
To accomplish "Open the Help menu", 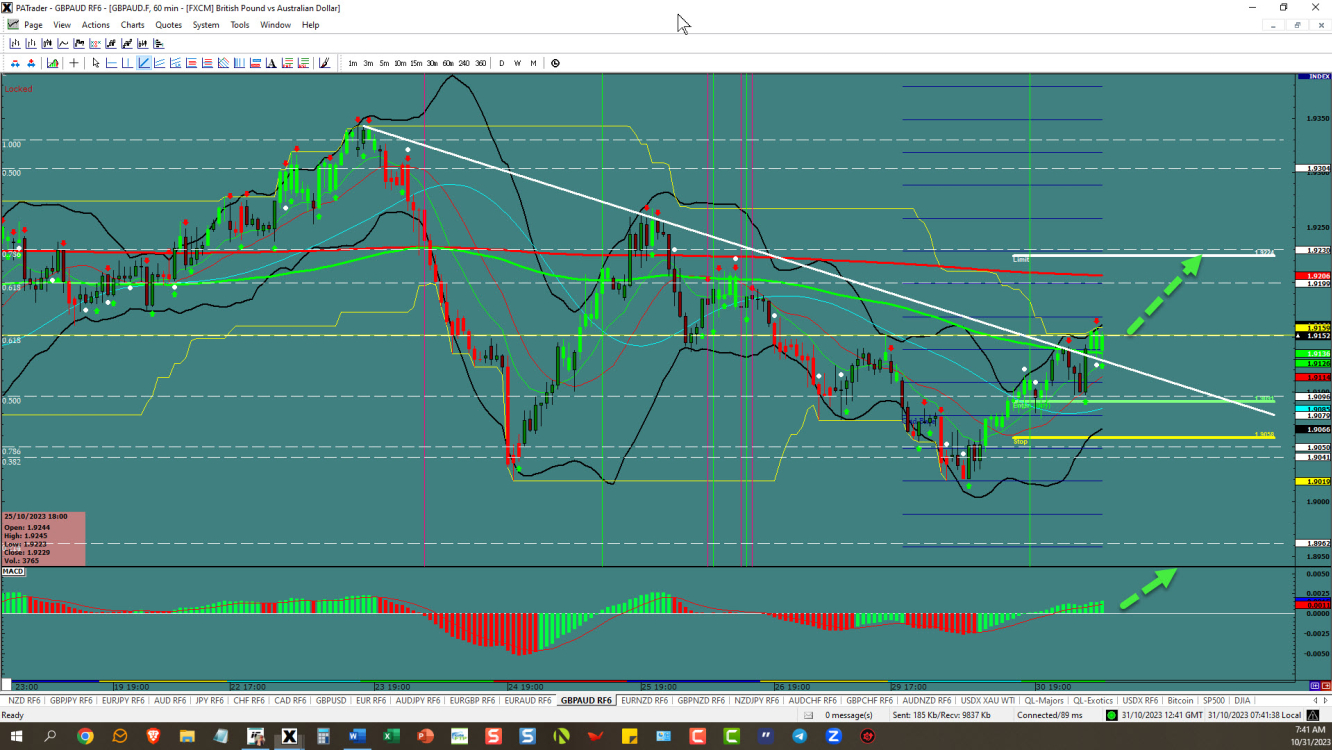I will click(310, 25).
